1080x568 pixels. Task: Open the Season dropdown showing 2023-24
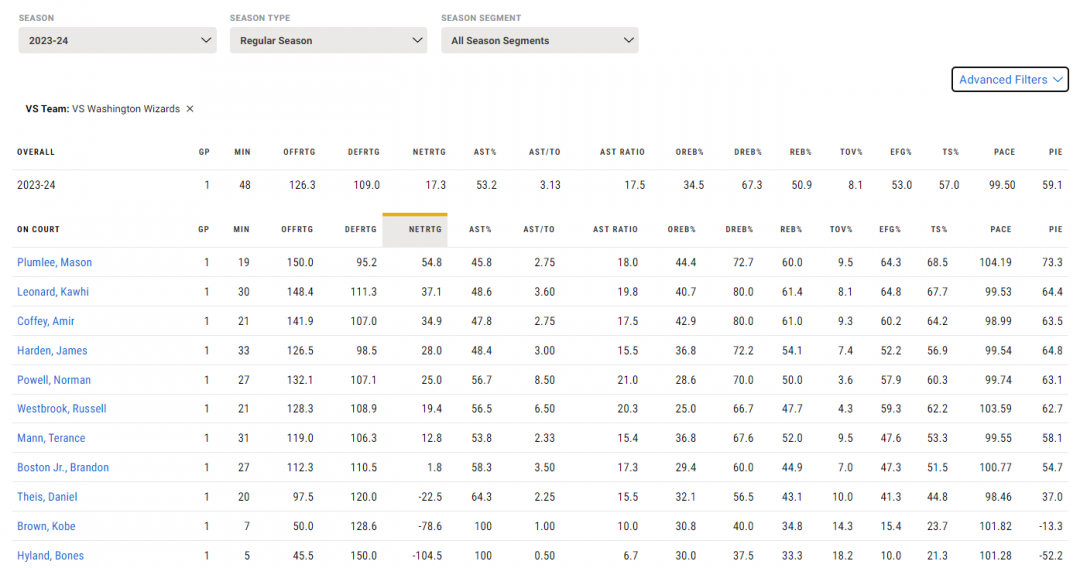[117, 41]
